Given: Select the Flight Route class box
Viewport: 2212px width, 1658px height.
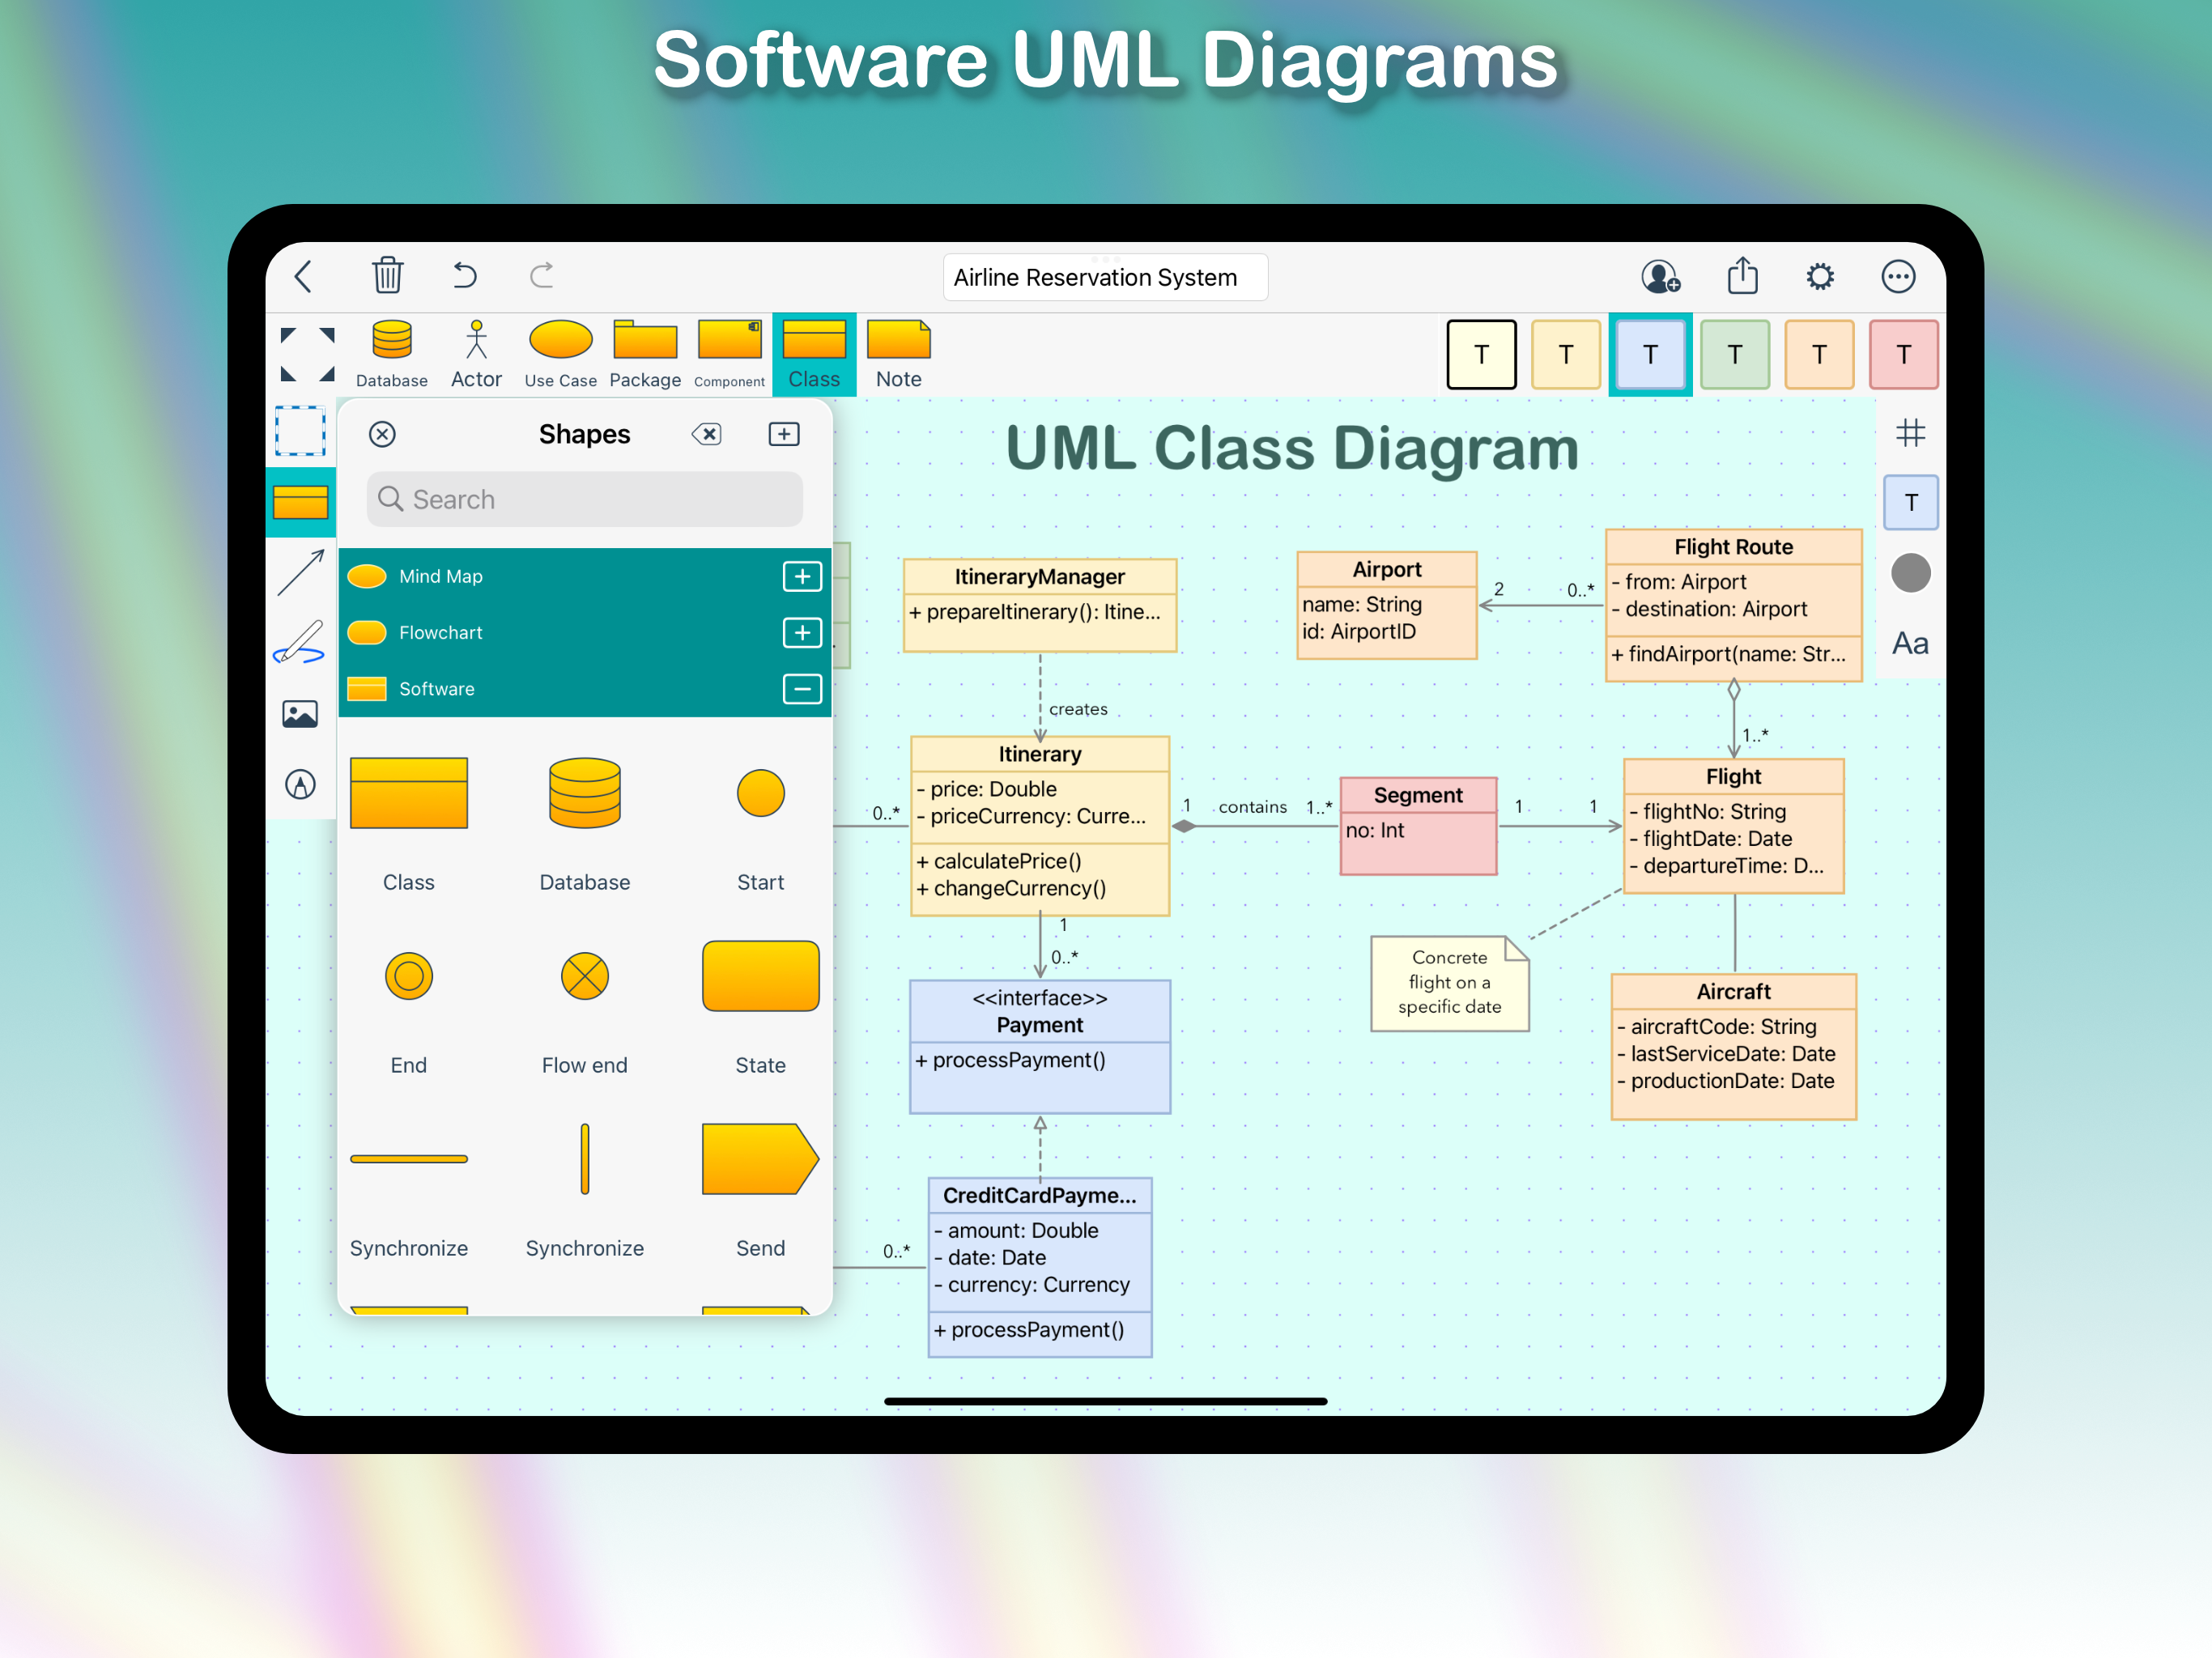Looking at the screenshot, I should click(1733, 605).
